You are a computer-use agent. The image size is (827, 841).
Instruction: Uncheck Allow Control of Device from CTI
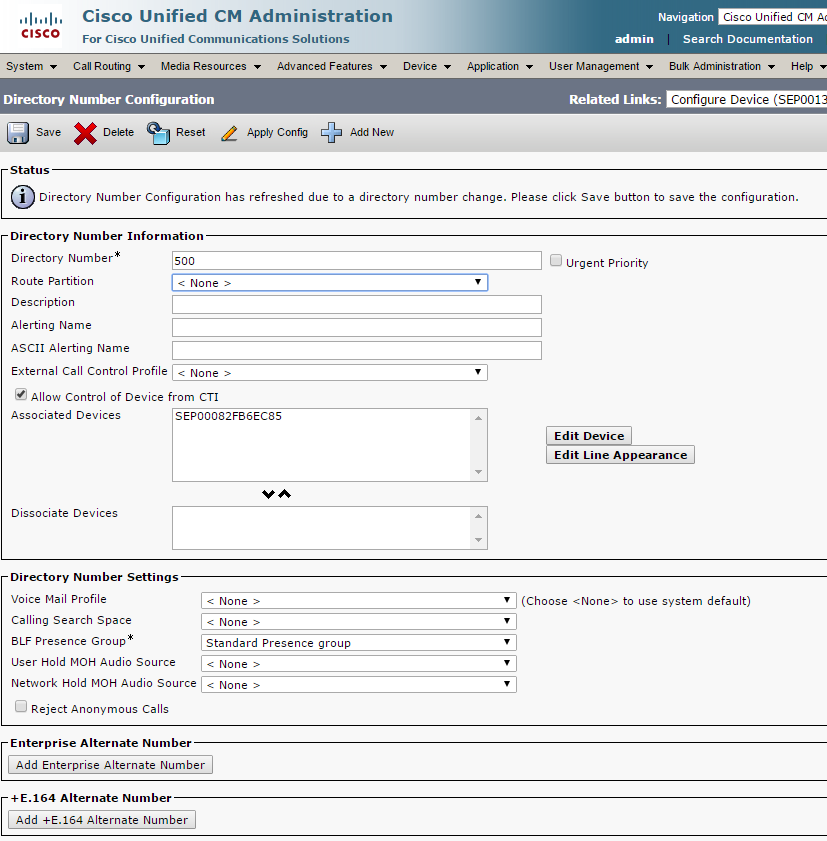pos(21,396)
